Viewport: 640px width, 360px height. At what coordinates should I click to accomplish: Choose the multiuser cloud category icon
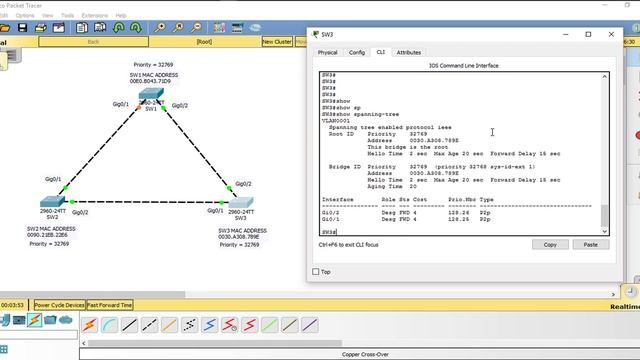[66, 320]
